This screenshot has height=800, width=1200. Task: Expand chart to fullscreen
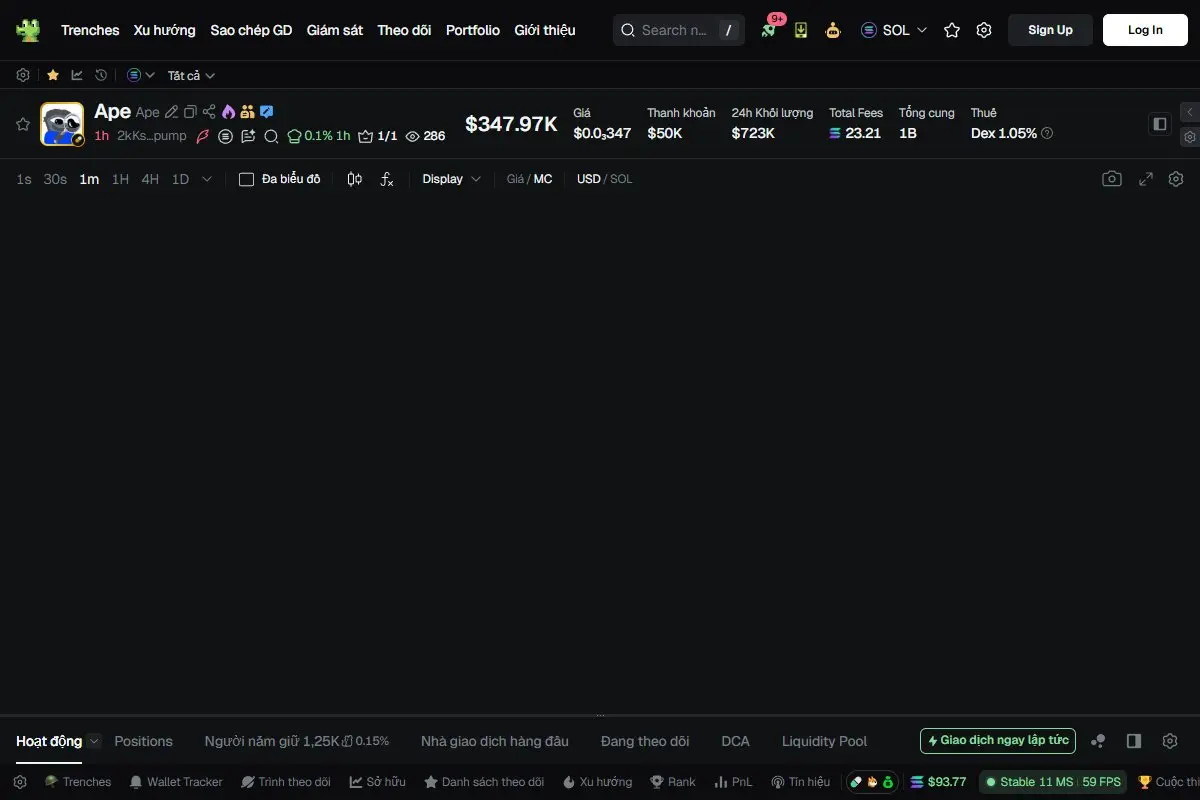click(x=1146, y=179)
